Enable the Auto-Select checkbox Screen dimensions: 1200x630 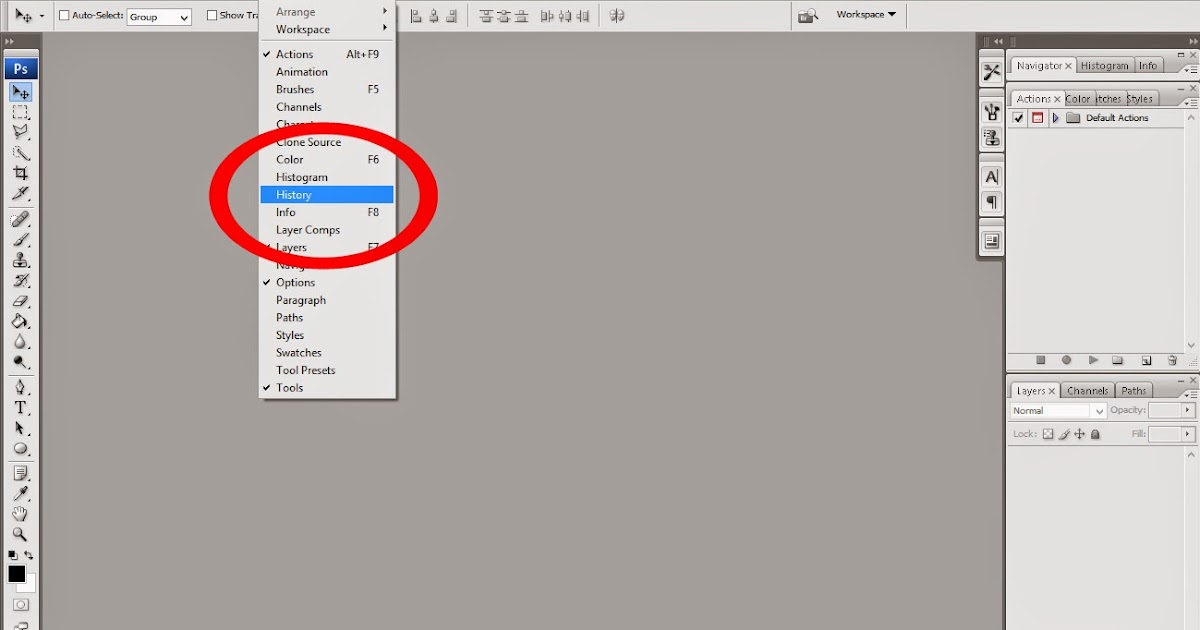65,15
